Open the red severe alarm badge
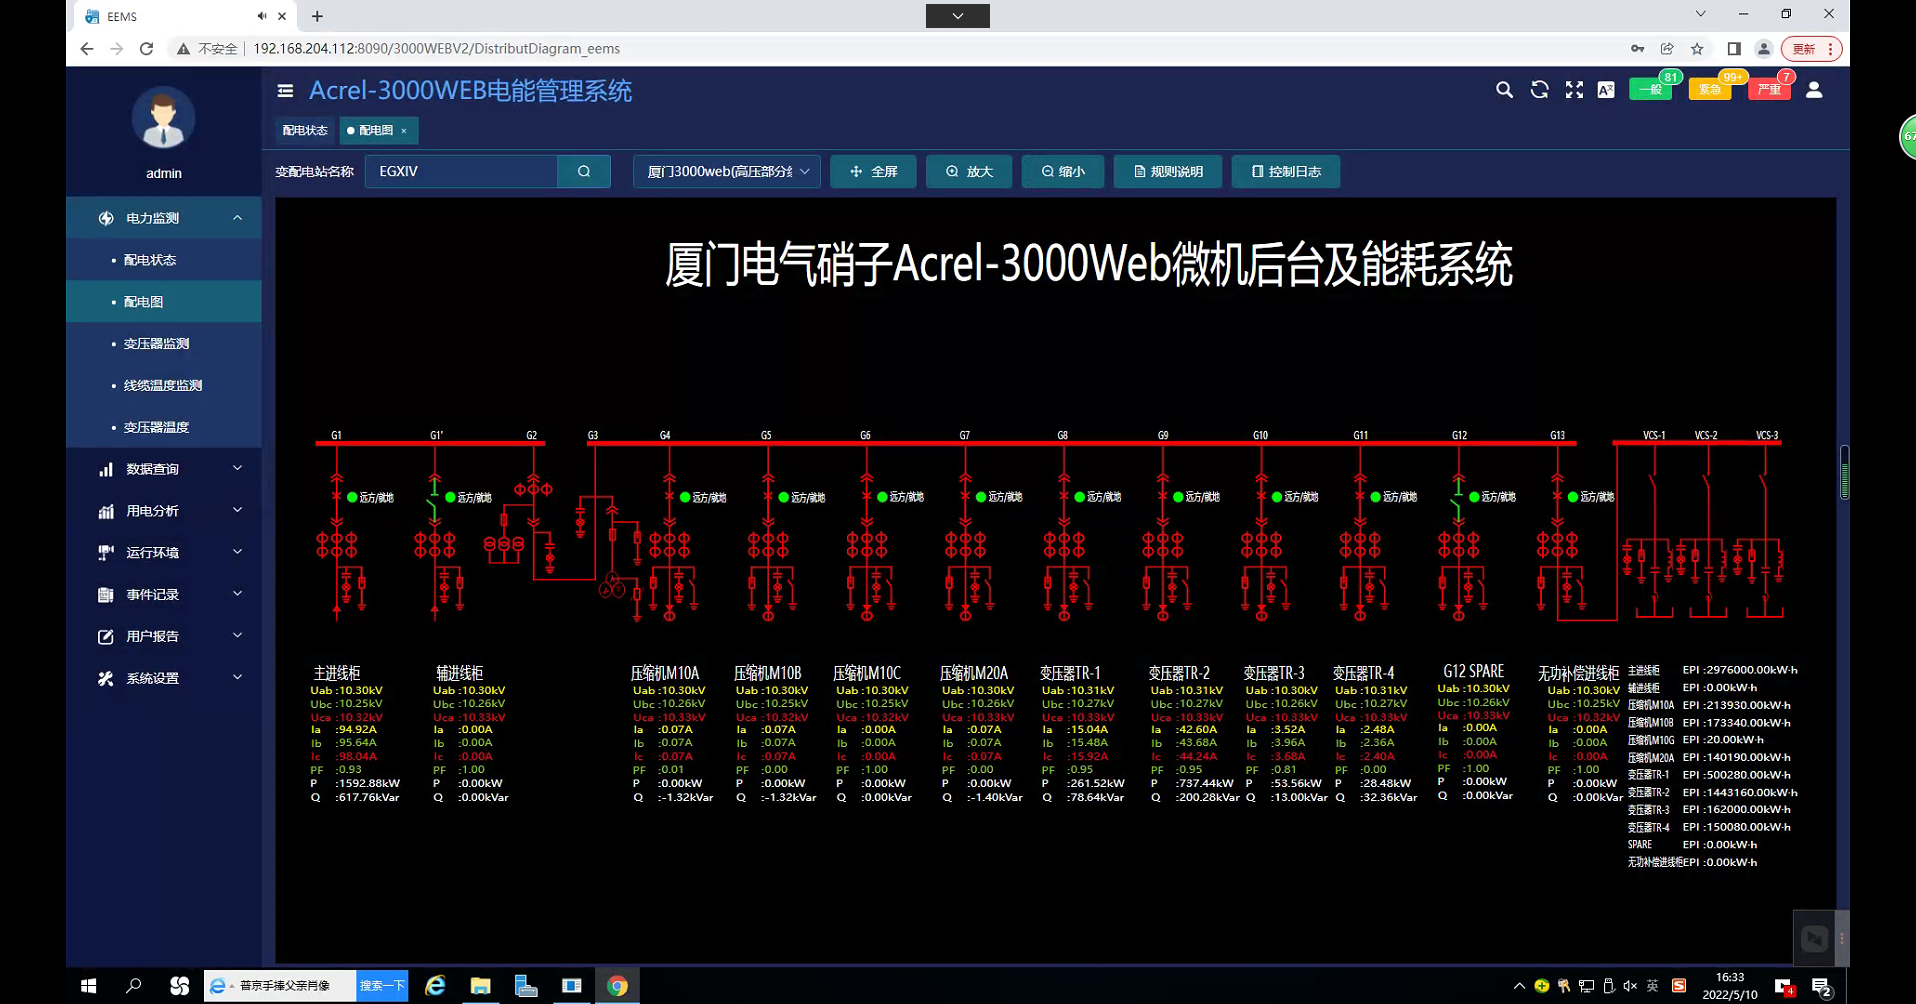1916x1004 pixels. click(1769, 90)
